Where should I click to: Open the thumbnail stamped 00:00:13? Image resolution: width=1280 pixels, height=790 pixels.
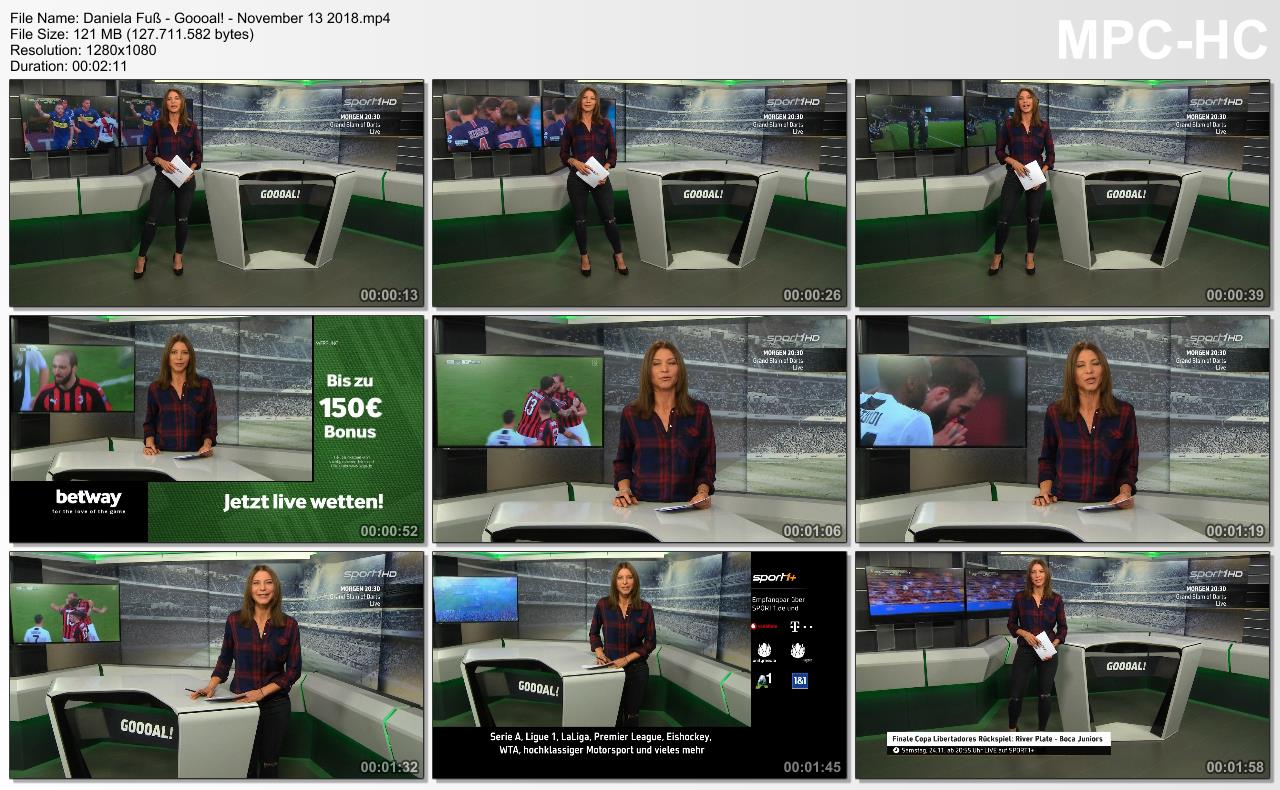tap(217, 193)
